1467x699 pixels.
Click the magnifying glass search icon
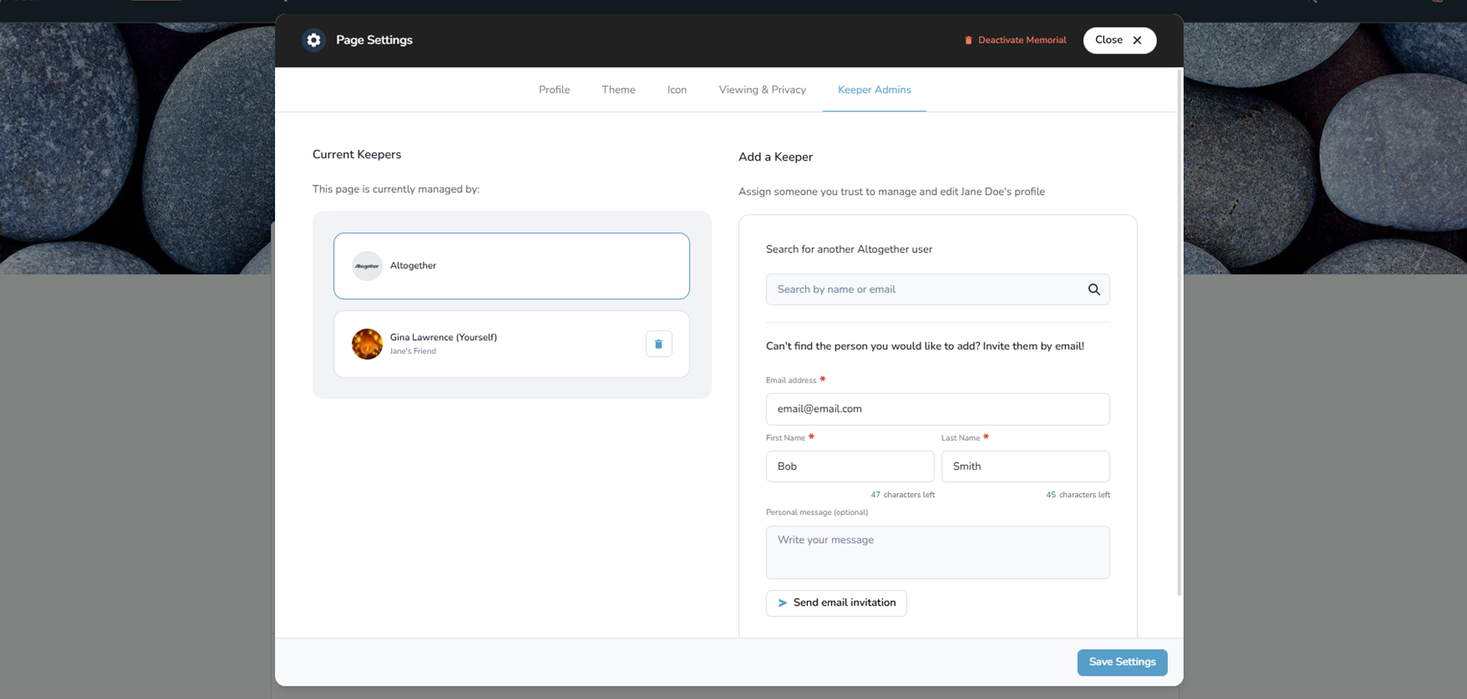pos(1093,290)
